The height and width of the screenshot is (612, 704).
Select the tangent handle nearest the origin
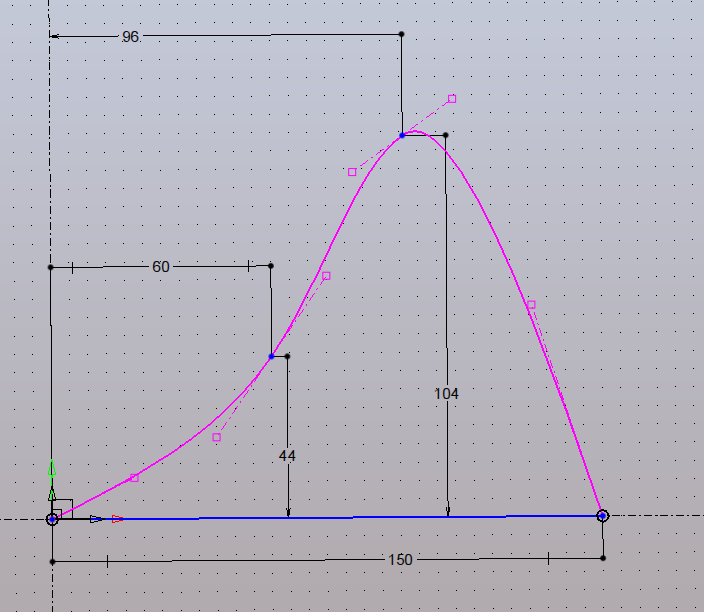pos(134,478)
